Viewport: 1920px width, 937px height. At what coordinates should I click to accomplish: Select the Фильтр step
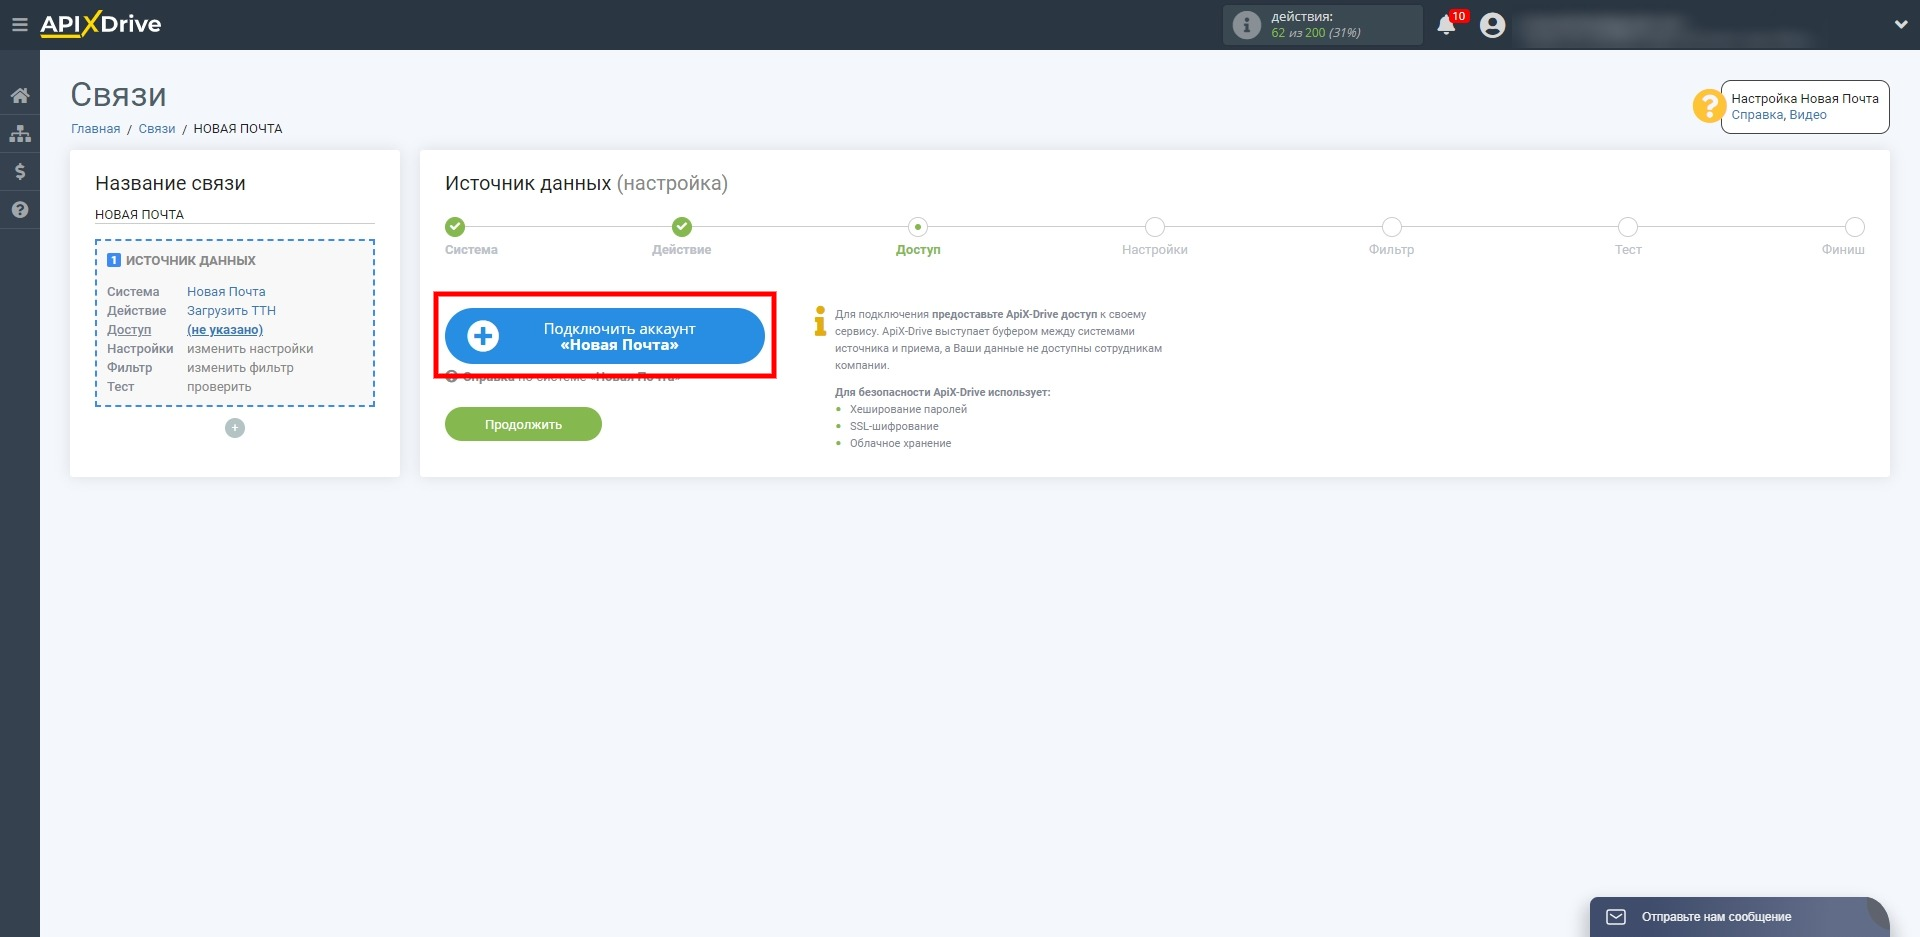click(x=1392, y=227)
